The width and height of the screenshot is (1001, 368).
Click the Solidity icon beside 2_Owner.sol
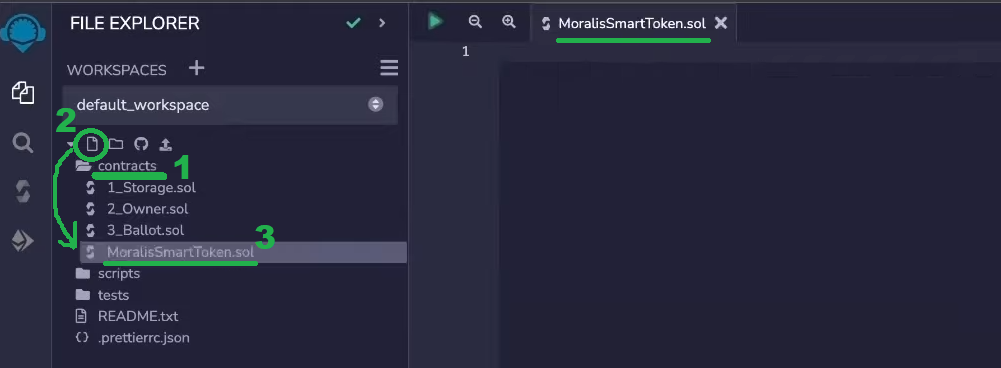[x=90, y=209]
